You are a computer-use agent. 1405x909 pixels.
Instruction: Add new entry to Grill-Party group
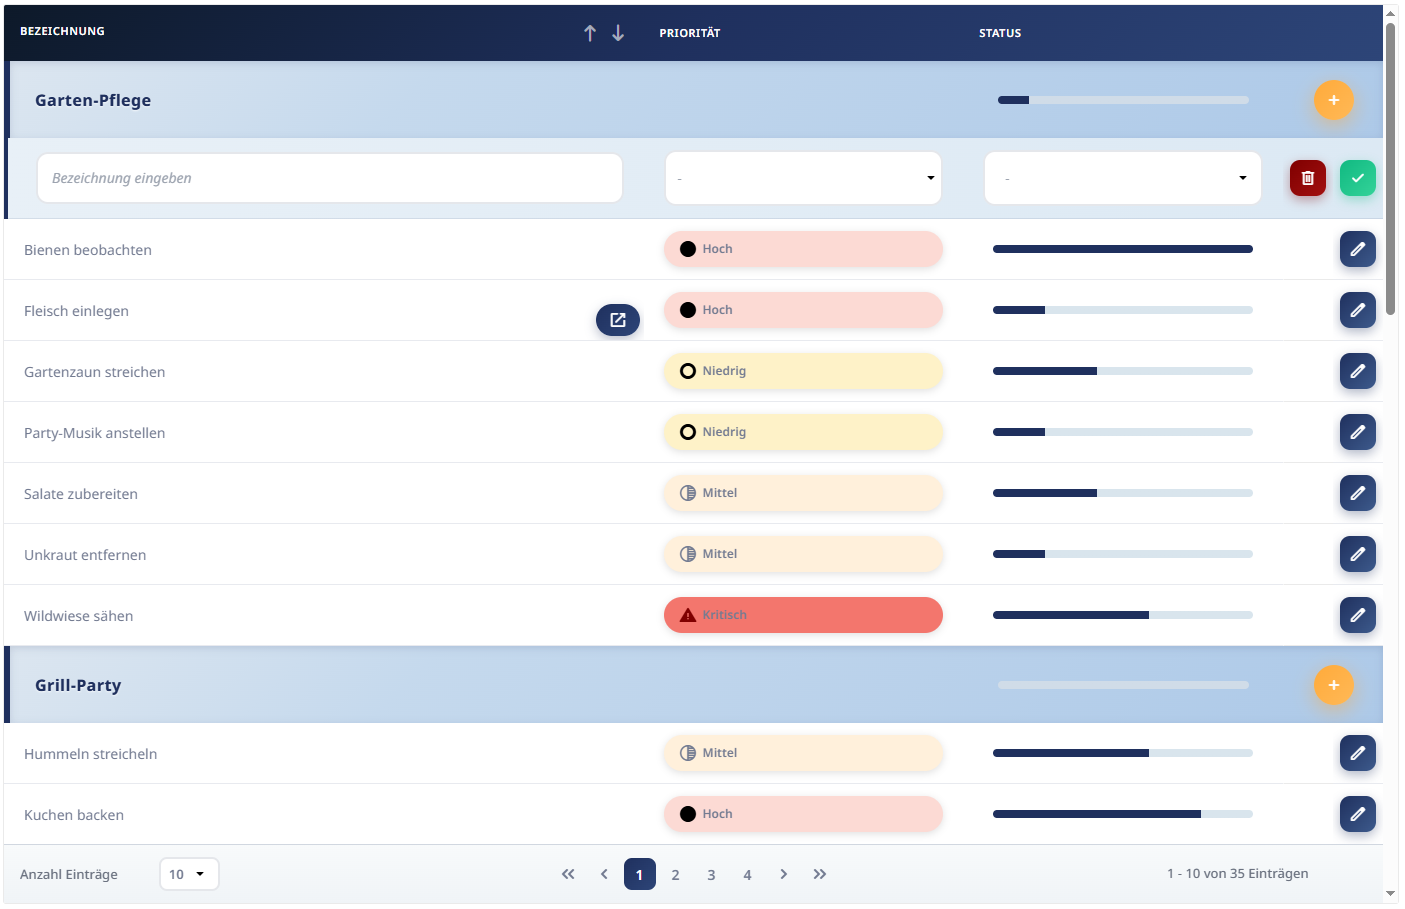1333,685
